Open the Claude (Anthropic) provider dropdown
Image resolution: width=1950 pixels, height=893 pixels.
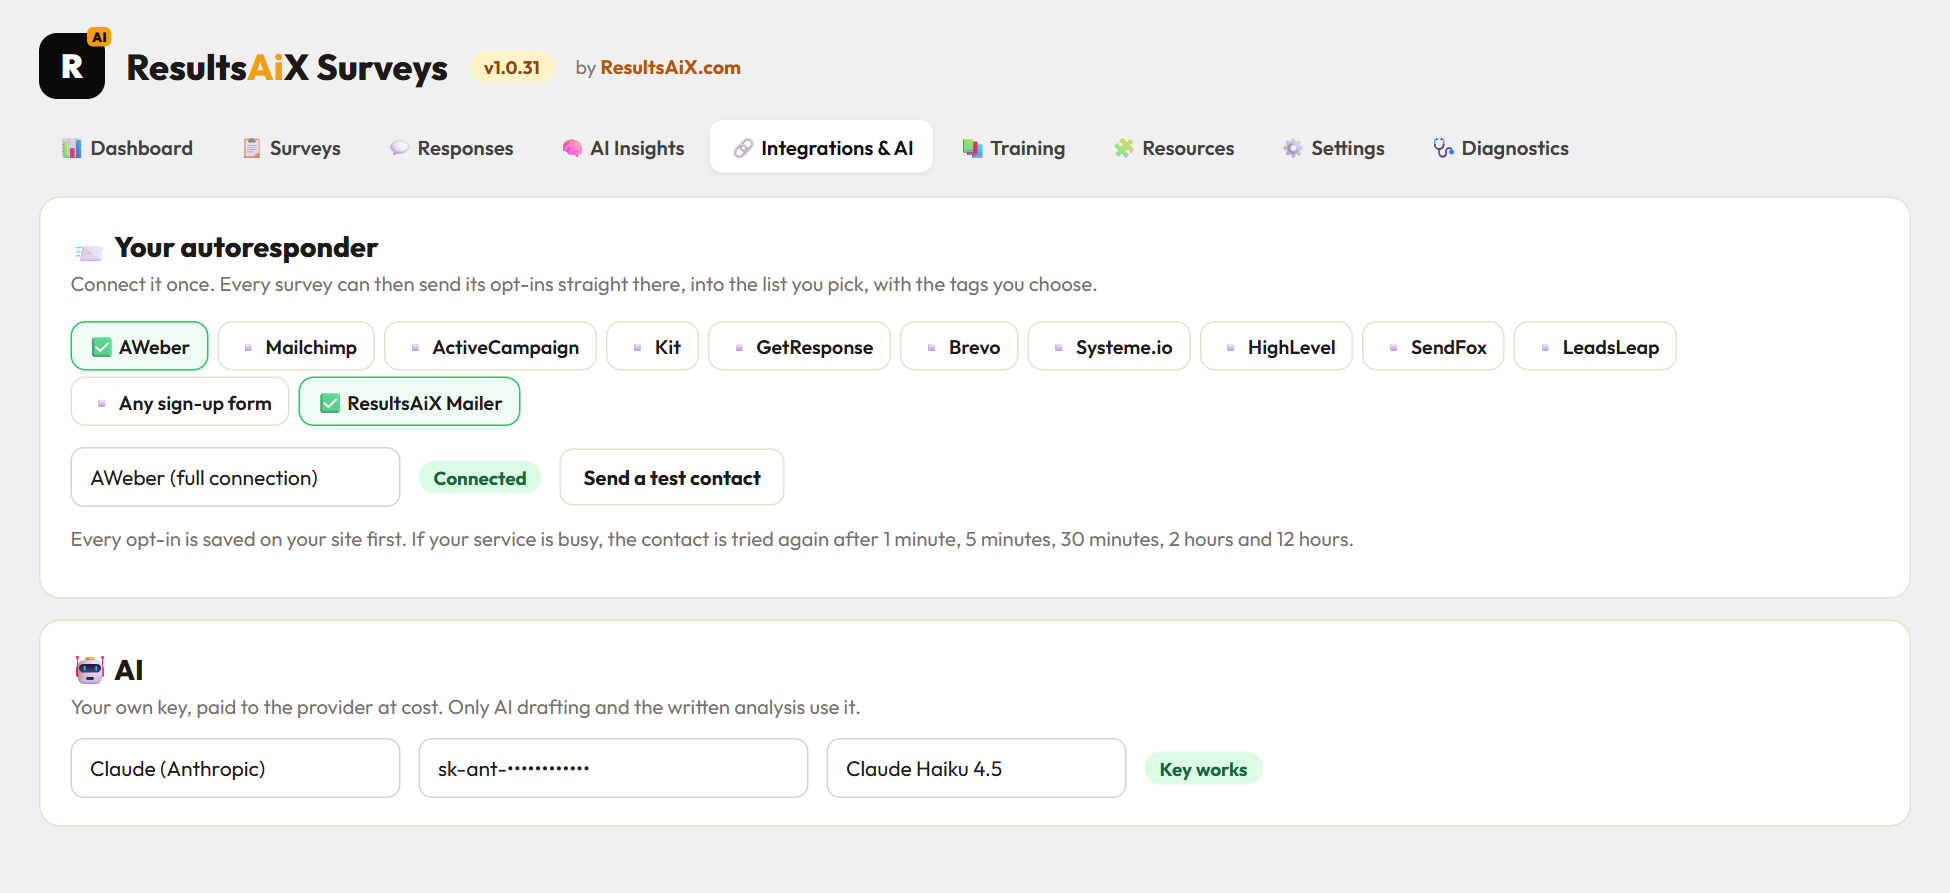point(235,768)
